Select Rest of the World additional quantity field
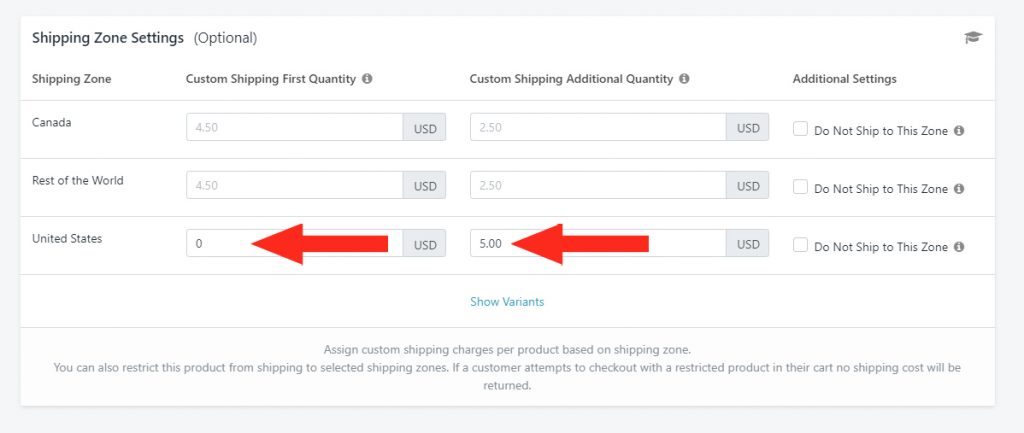Viewport: 1024px width, 433px height. 598,185
